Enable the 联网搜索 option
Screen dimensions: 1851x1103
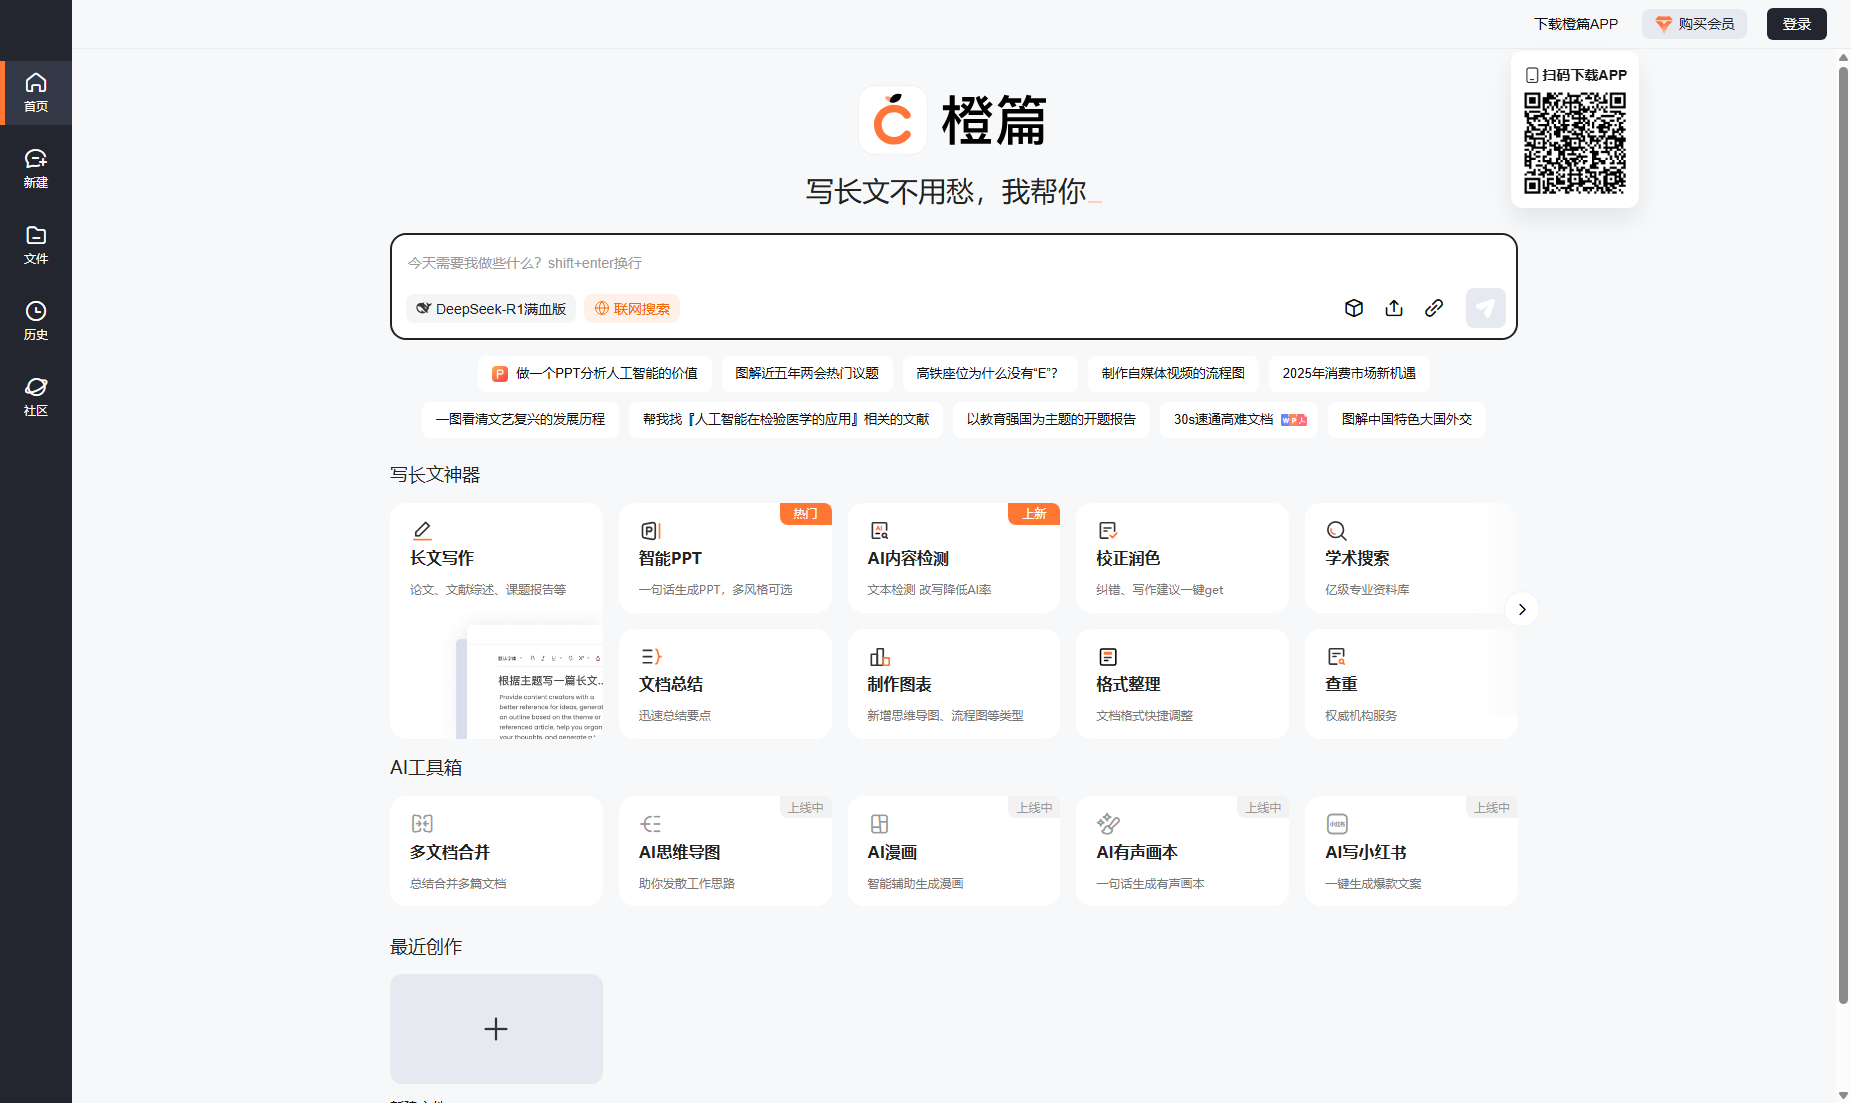tap(631, 308)
